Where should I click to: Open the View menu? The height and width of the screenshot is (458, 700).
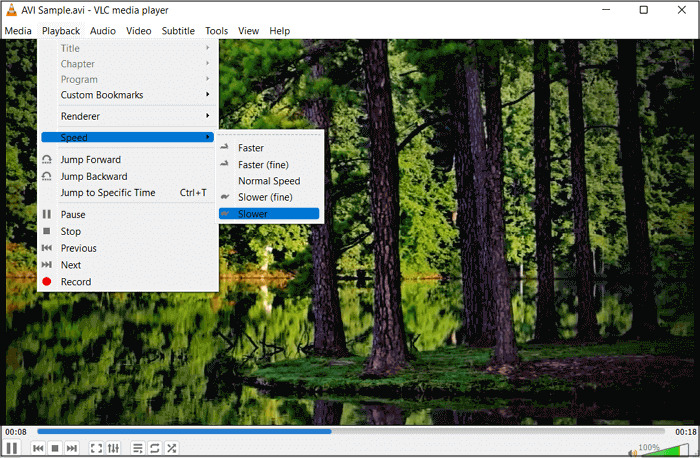point(248,31)
